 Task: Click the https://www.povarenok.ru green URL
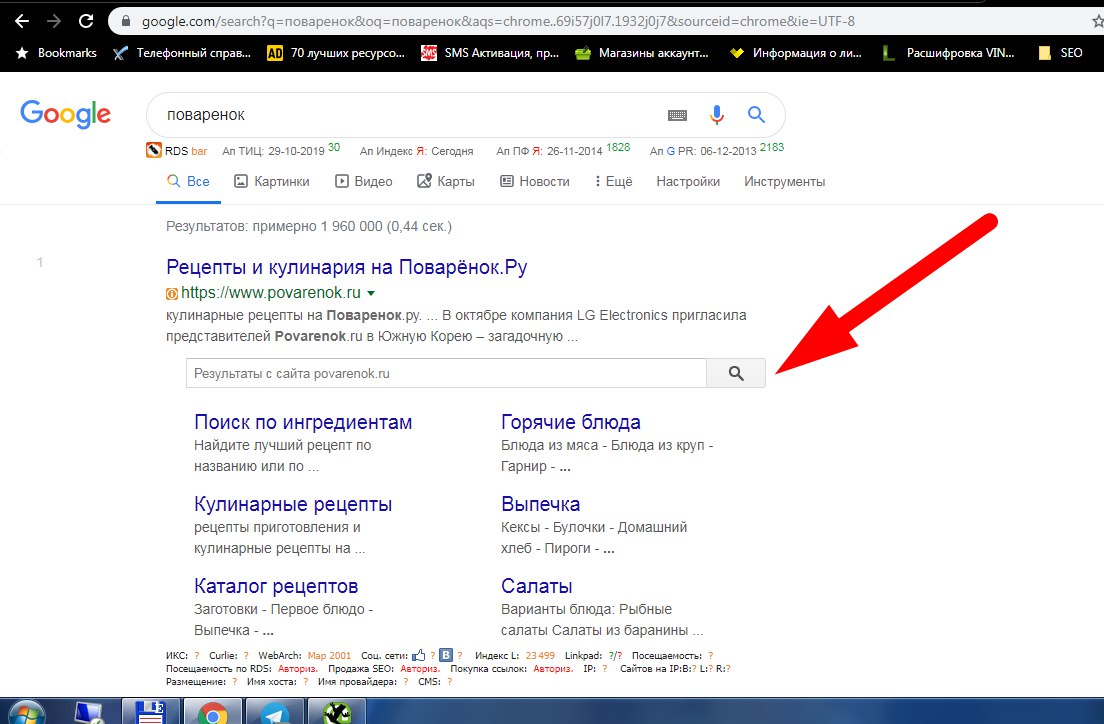click(x=270, y=293)
